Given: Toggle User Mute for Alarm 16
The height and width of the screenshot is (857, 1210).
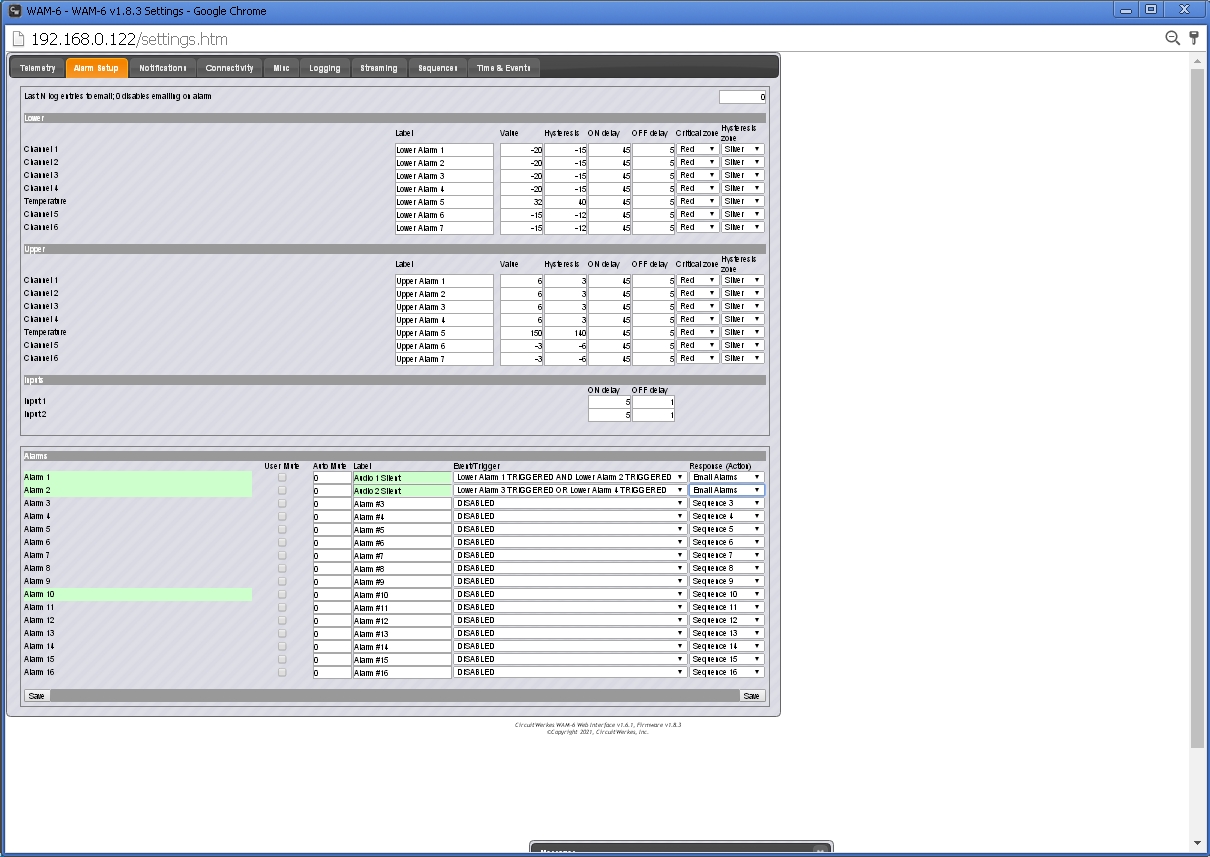Looking at the screenshot, I should [282, 672].
